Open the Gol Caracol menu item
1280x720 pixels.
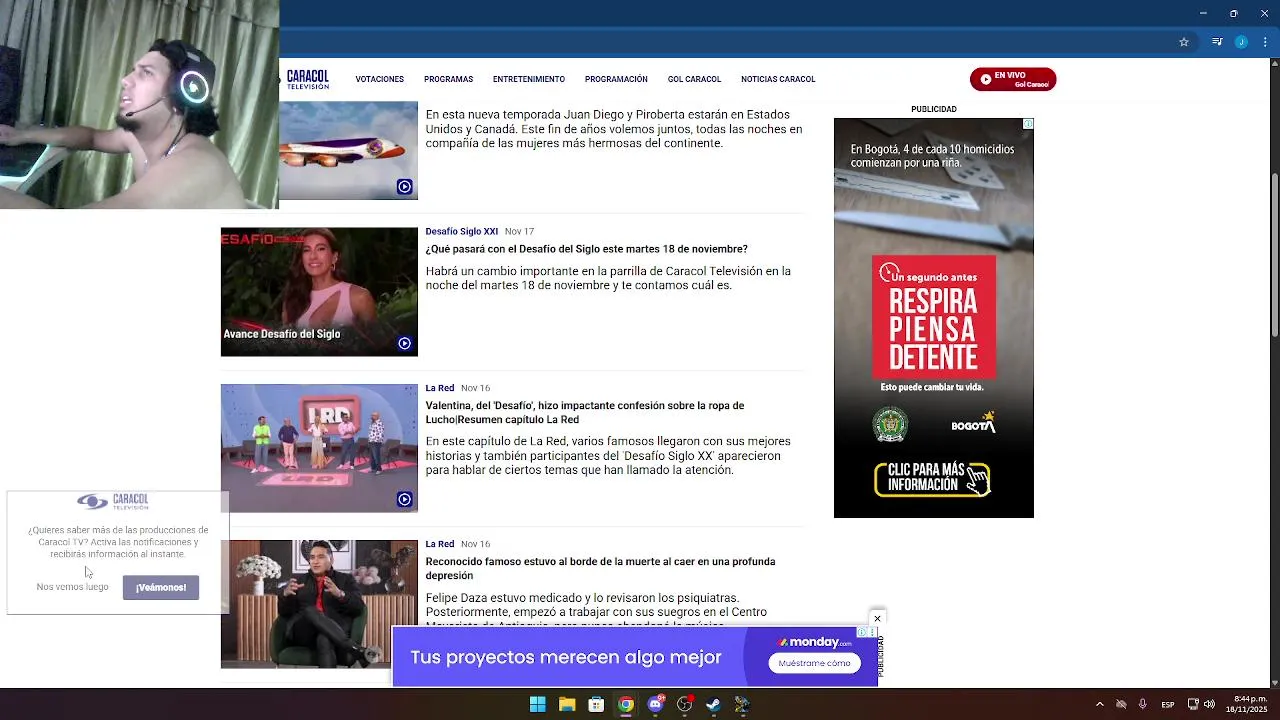[694, 79]
